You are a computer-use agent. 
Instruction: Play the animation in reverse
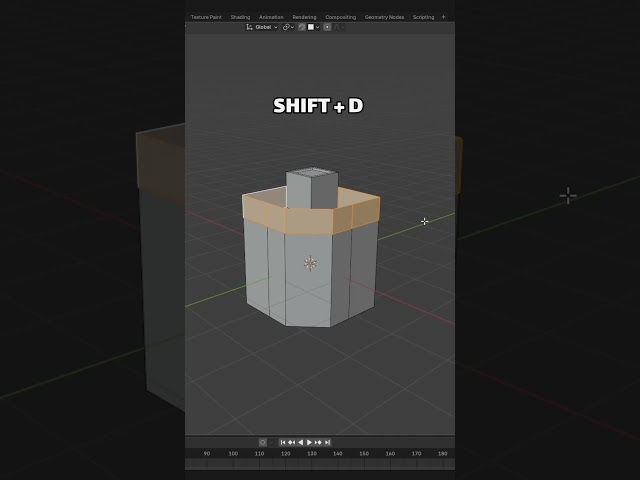coord(300,442)
